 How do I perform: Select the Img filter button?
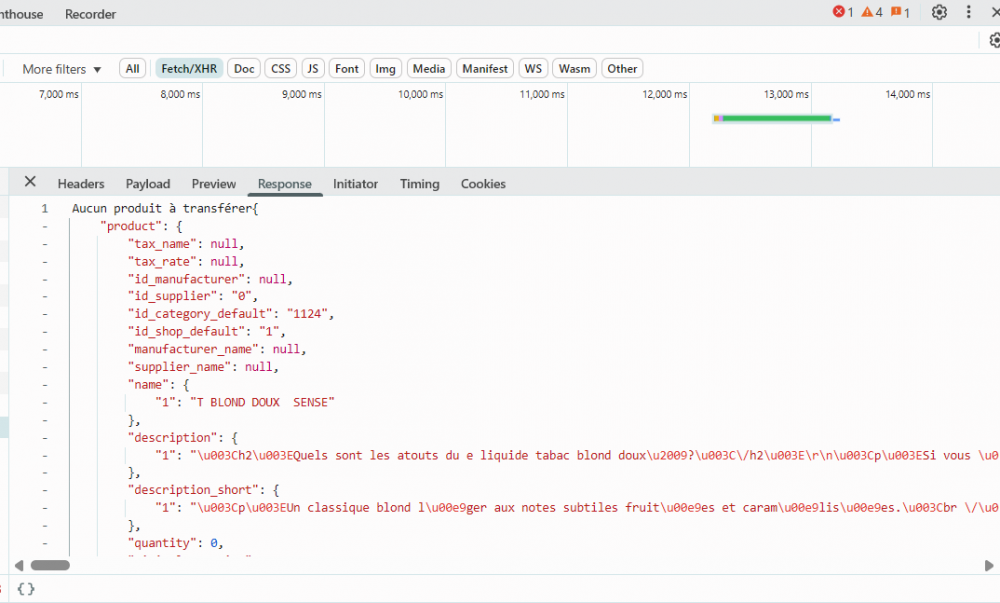coord(386,69)
